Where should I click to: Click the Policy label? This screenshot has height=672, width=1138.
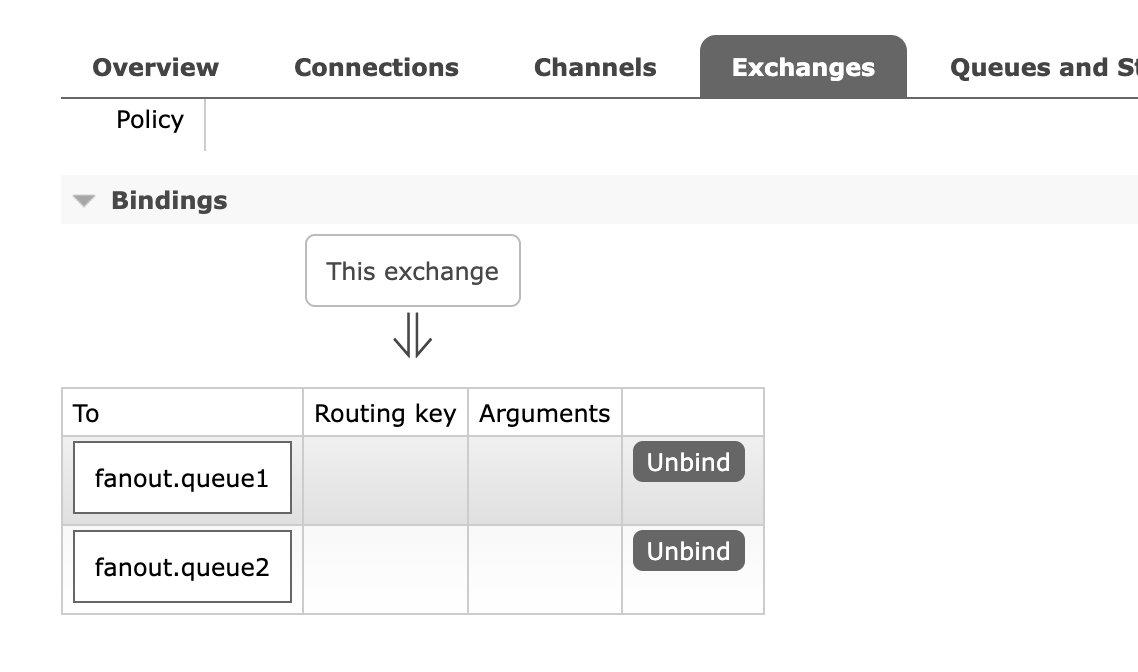[x=150, y=120]
